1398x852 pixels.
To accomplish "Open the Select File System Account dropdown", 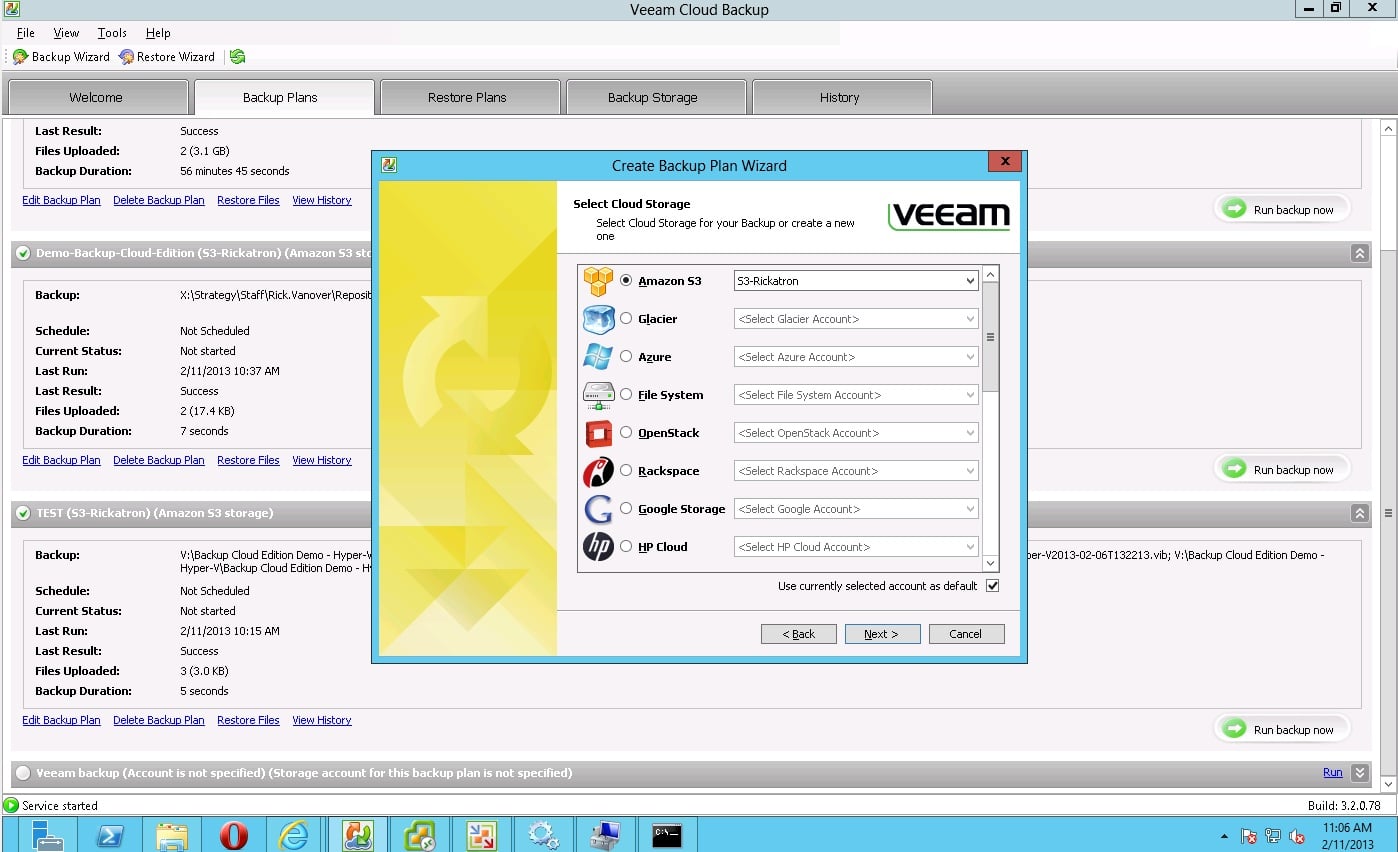I will (x=856, y=395).
